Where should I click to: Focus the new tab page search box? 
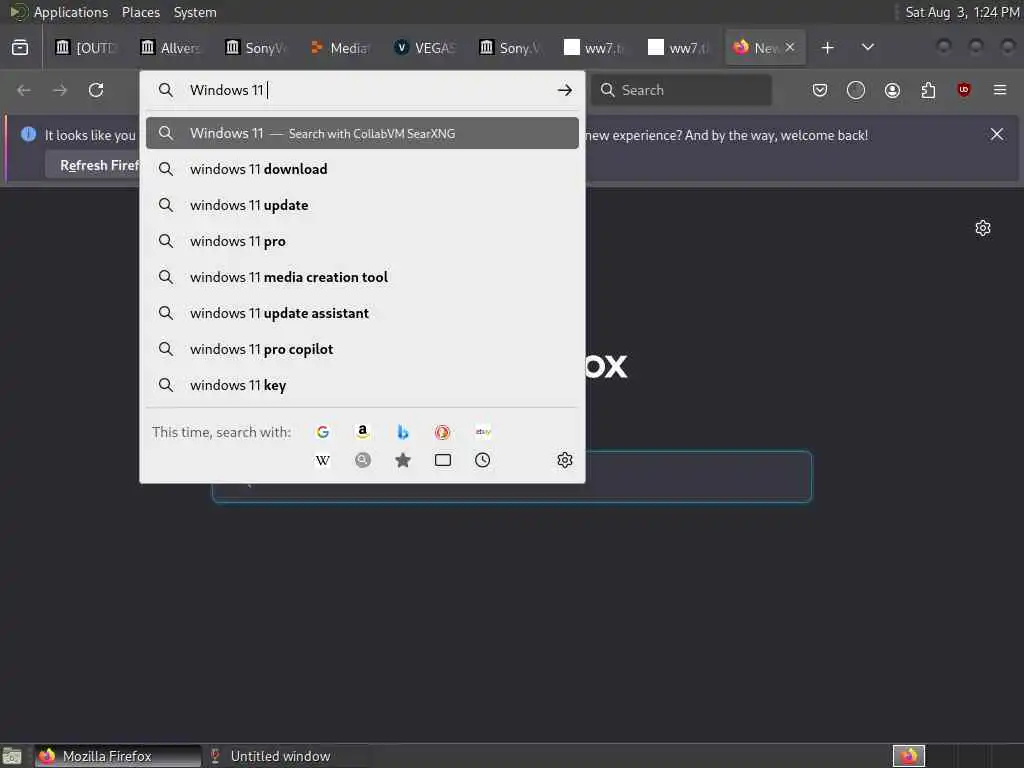click(x=511, y=477)
